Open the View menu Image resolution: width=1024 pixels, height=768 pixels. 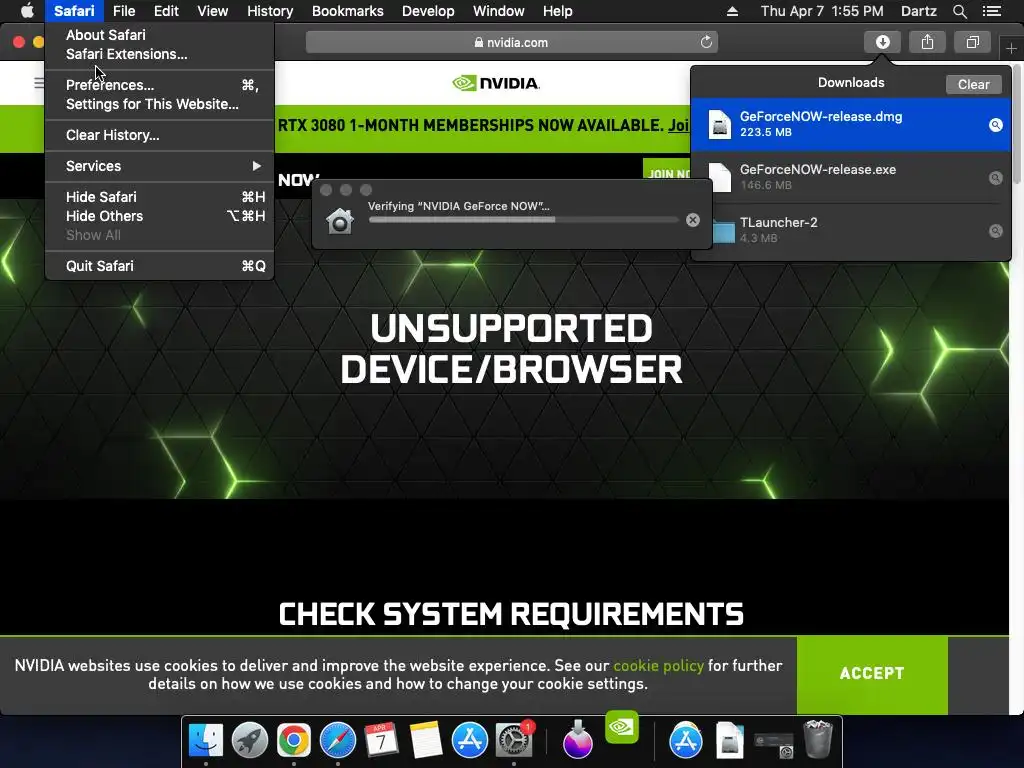212,11
